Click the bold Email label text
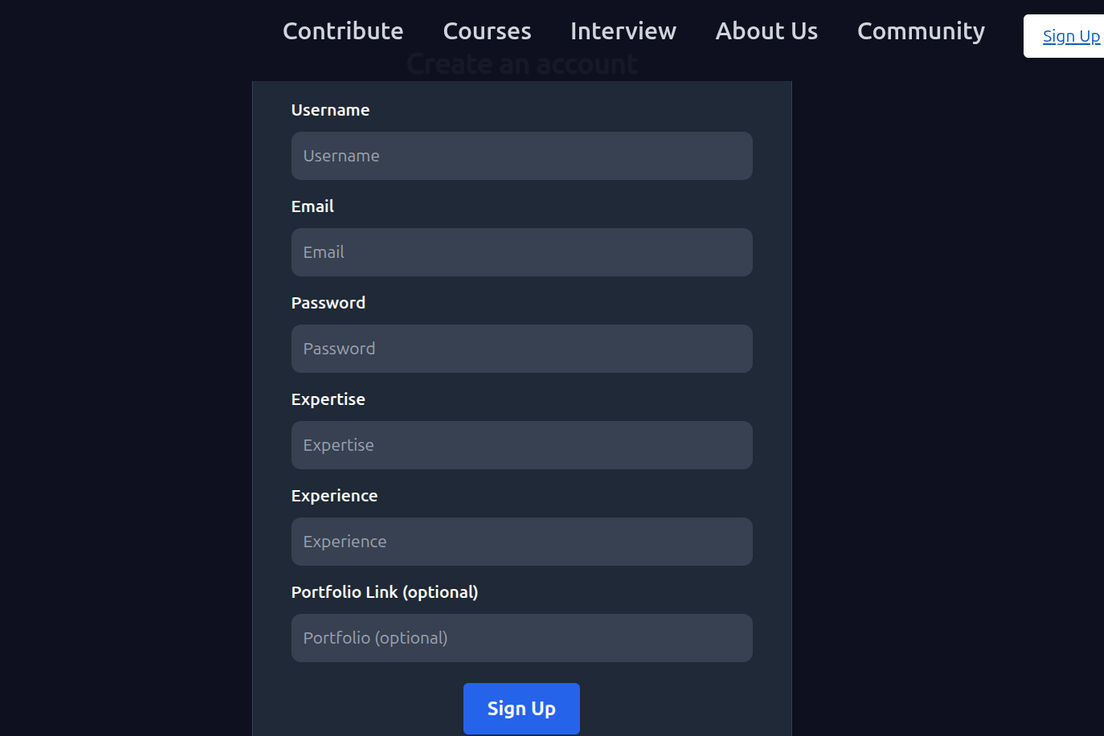Image resolution: width=1104 pixels, height=736 pixels. point(312,206)
